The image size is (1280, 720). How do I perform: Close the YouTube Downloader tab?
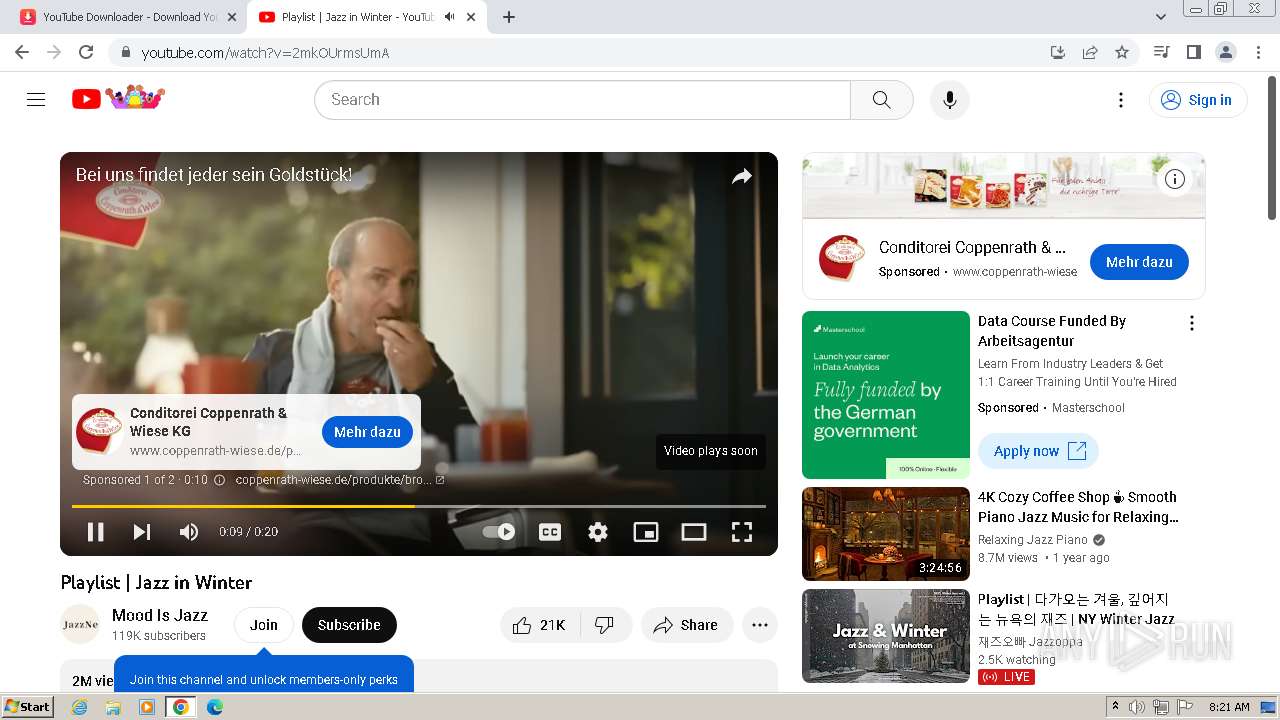pyautogui.click(x=232, y=17)
